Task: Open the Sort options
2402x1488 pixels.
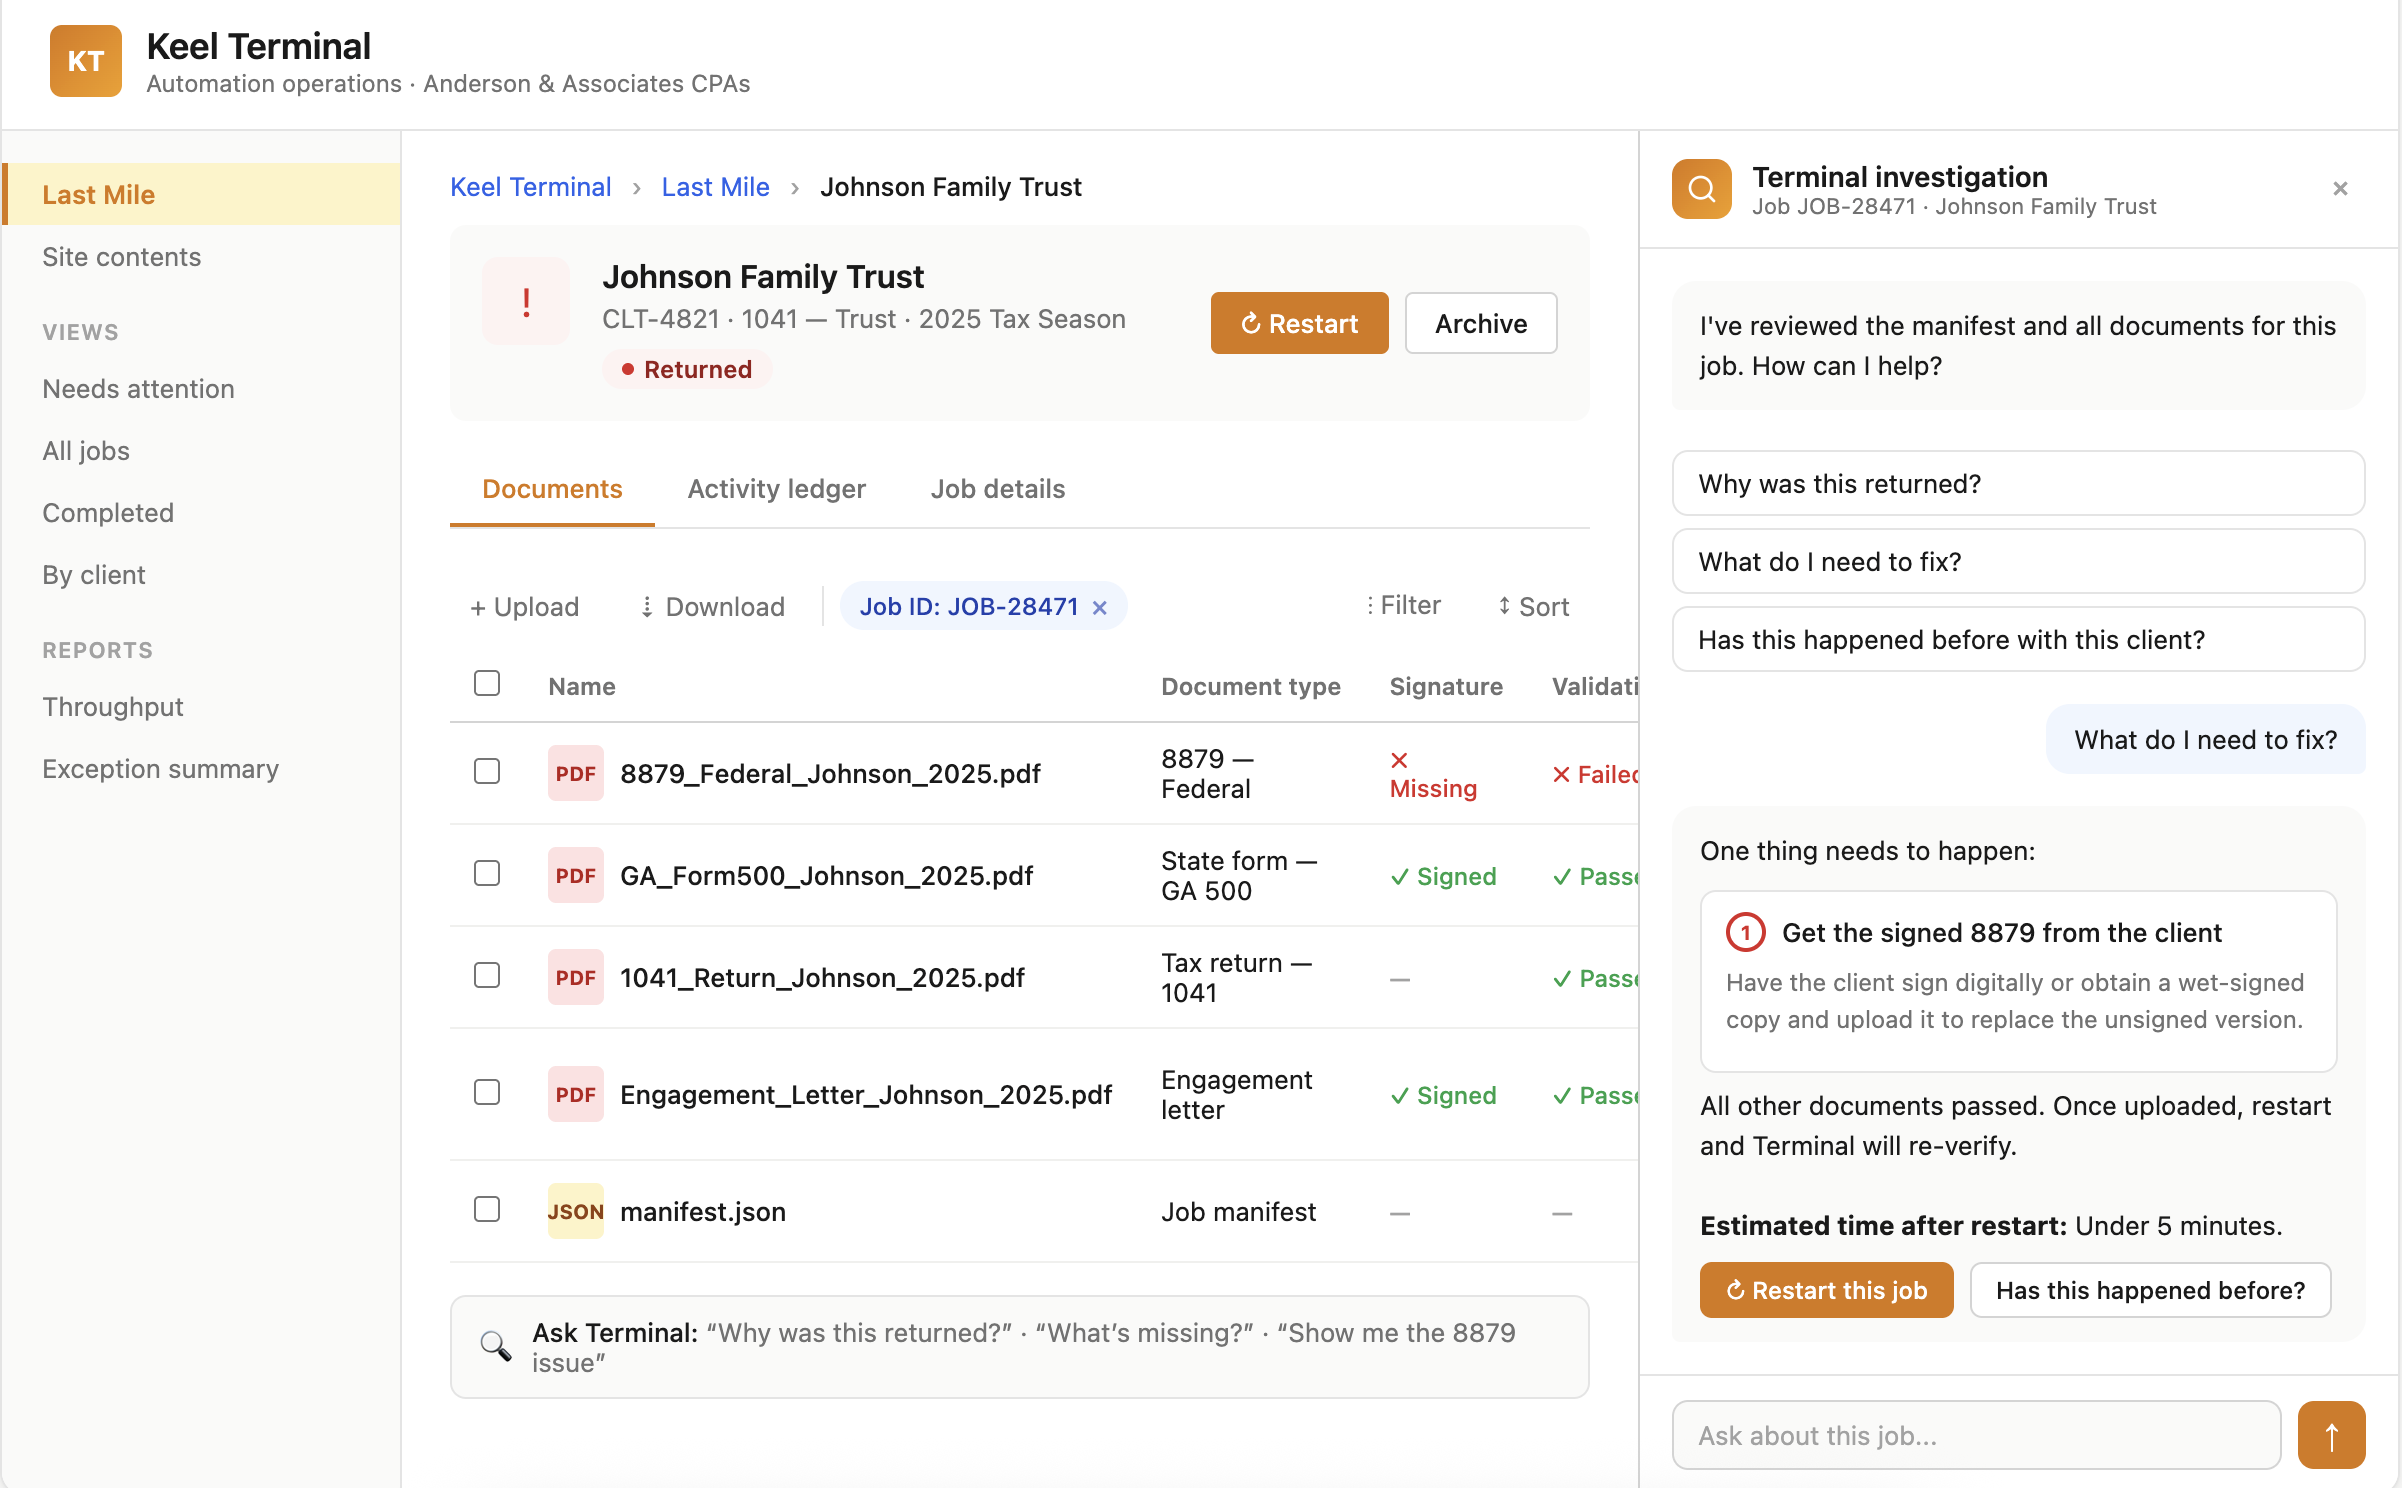Action: [x=1533, y=606]
